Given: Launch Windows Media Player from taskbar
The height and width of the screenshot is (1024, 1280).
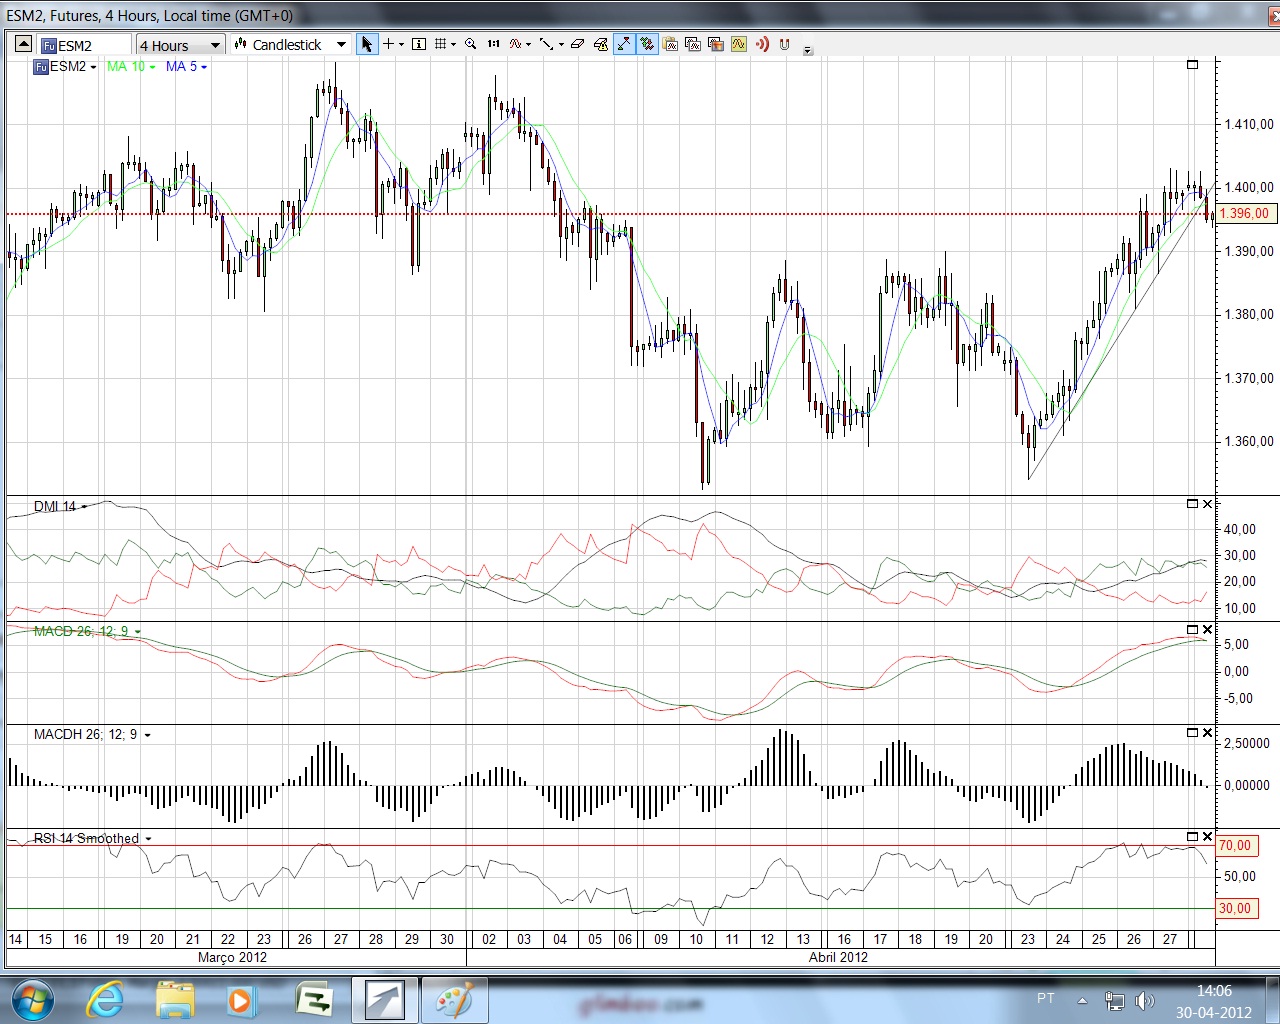Looking at the screenshot, I should [240, 1000].
